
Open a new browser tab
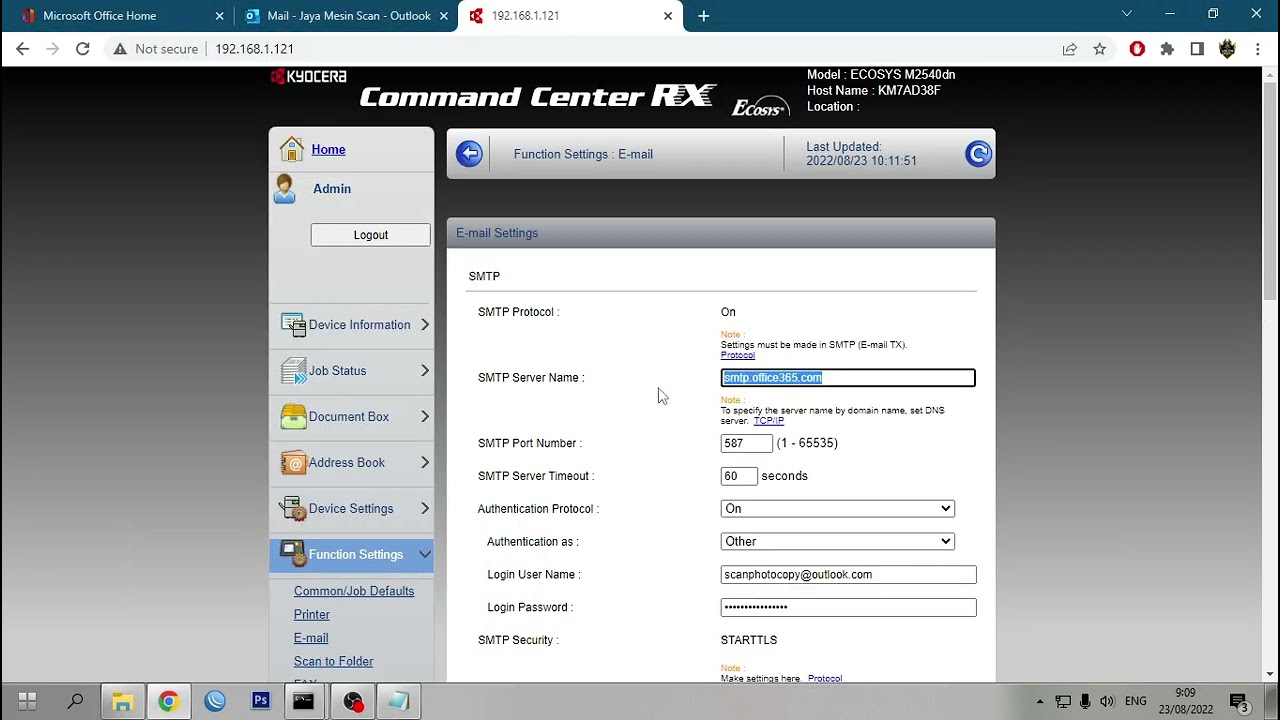703,16
